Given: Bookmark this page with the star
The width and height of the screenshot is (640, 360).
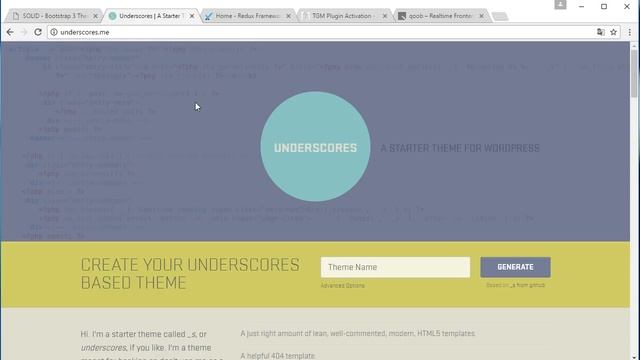Looking at the screenshot, I should [x=613, y=32].
